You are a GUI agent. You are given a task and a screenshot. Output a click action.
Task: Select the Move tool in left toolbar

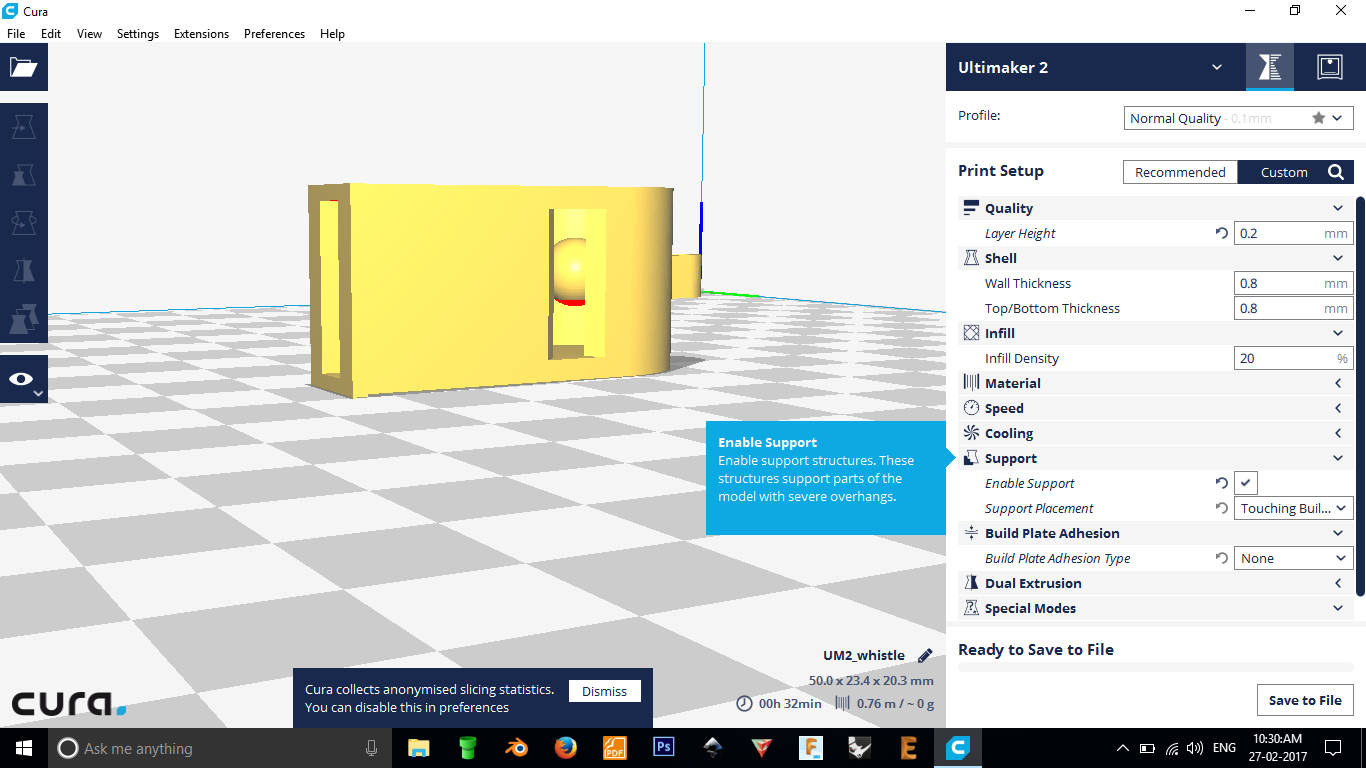pyautogui.click(x=23, y=128)
